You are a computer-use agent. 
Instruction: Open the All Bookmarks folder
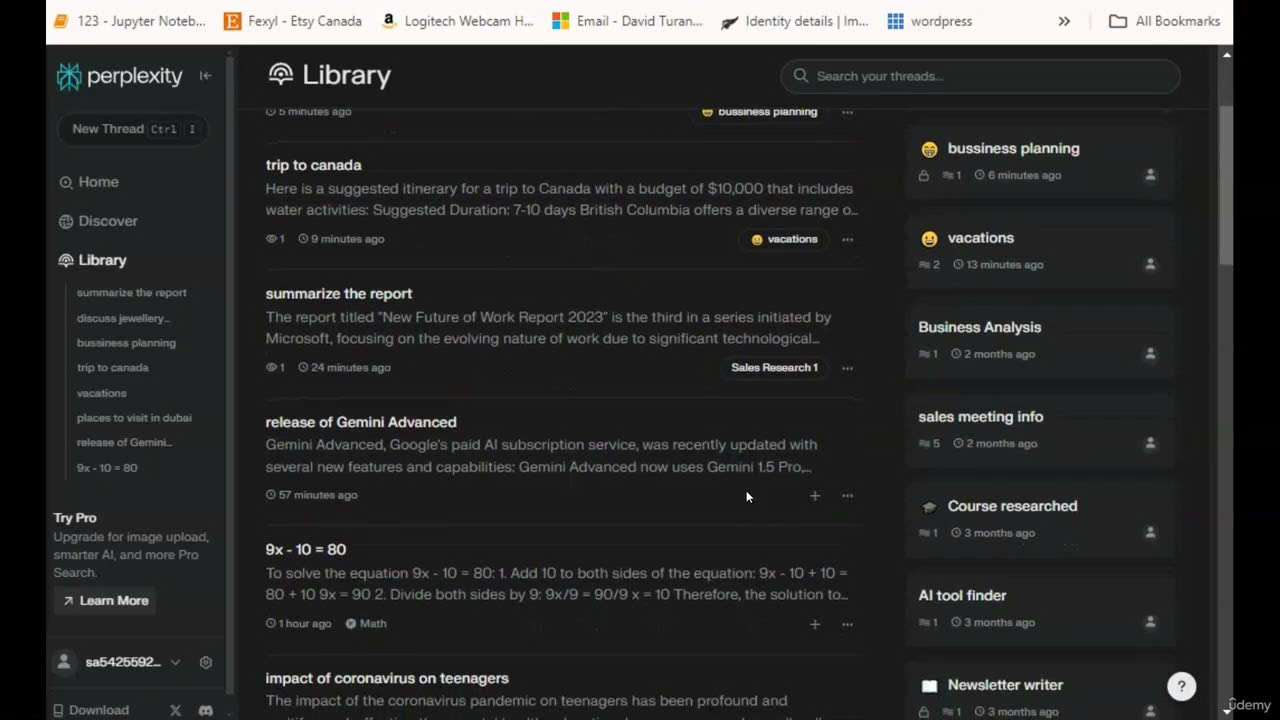tap(1165, 21)
